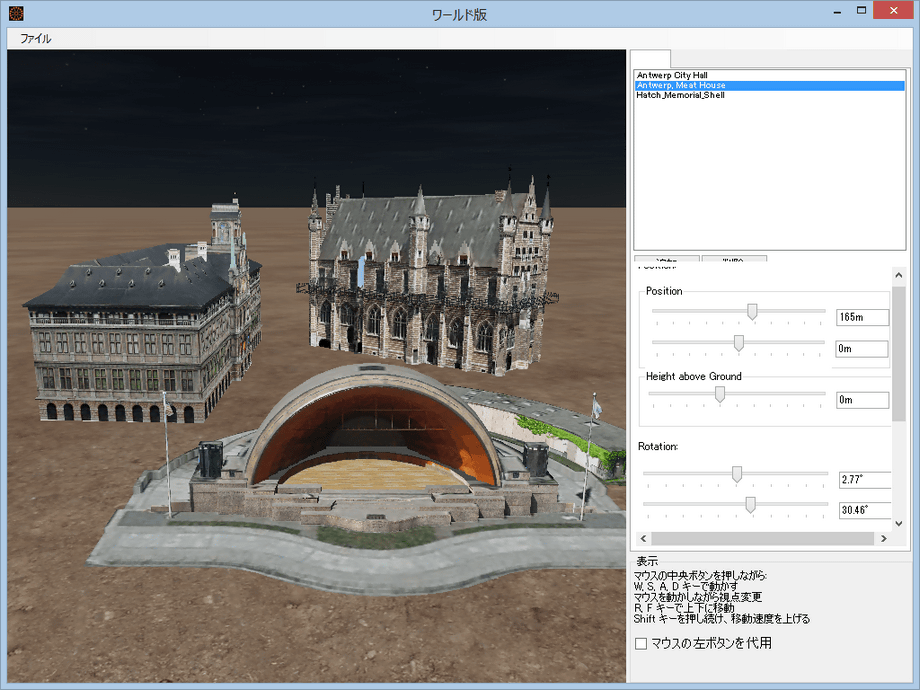Viewport: 920px width, 690px height.
Task: Click the properties panel scroll up arrow
Action: point(899,275)
